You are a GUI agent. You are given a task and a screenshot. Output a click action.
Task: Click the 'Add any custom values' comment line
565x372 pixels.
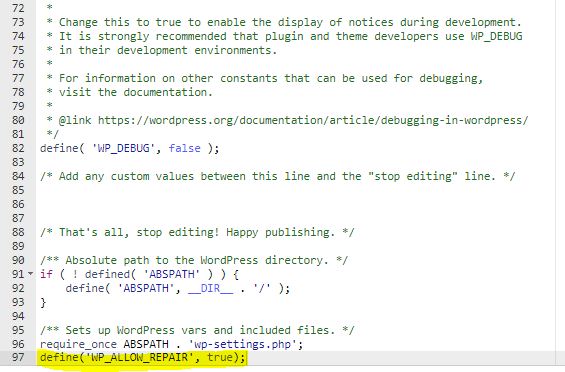pyautogui.click(x=277, y=176)
